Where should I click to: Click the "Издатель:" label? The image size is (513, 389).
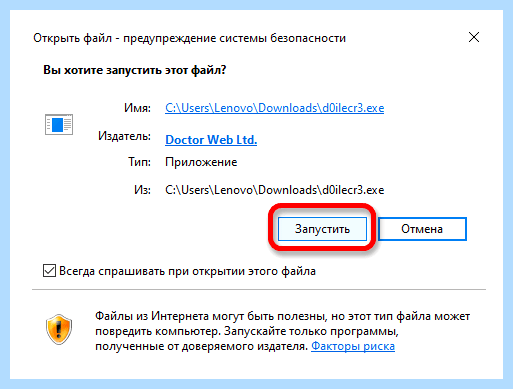pyautogui.click(x=124, y=136)
